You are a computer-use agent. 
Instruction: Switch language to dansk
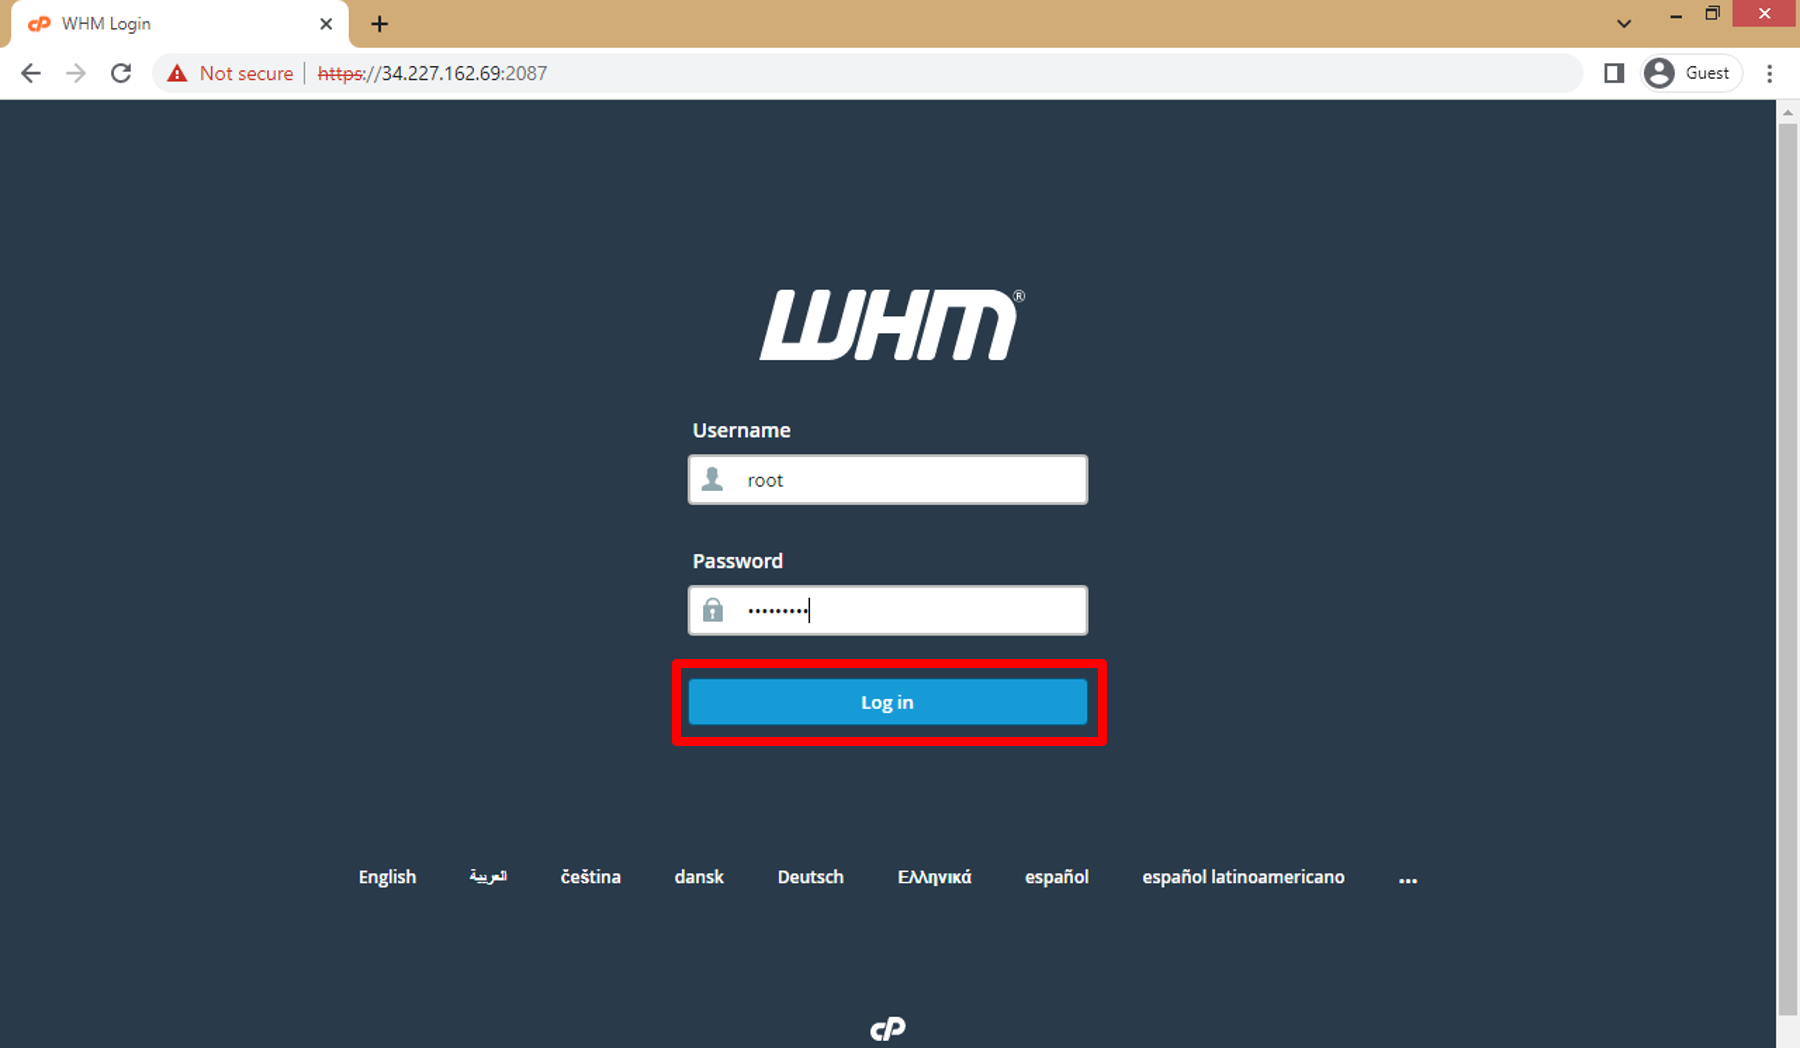pyautogui.click(x=699, y=877)
